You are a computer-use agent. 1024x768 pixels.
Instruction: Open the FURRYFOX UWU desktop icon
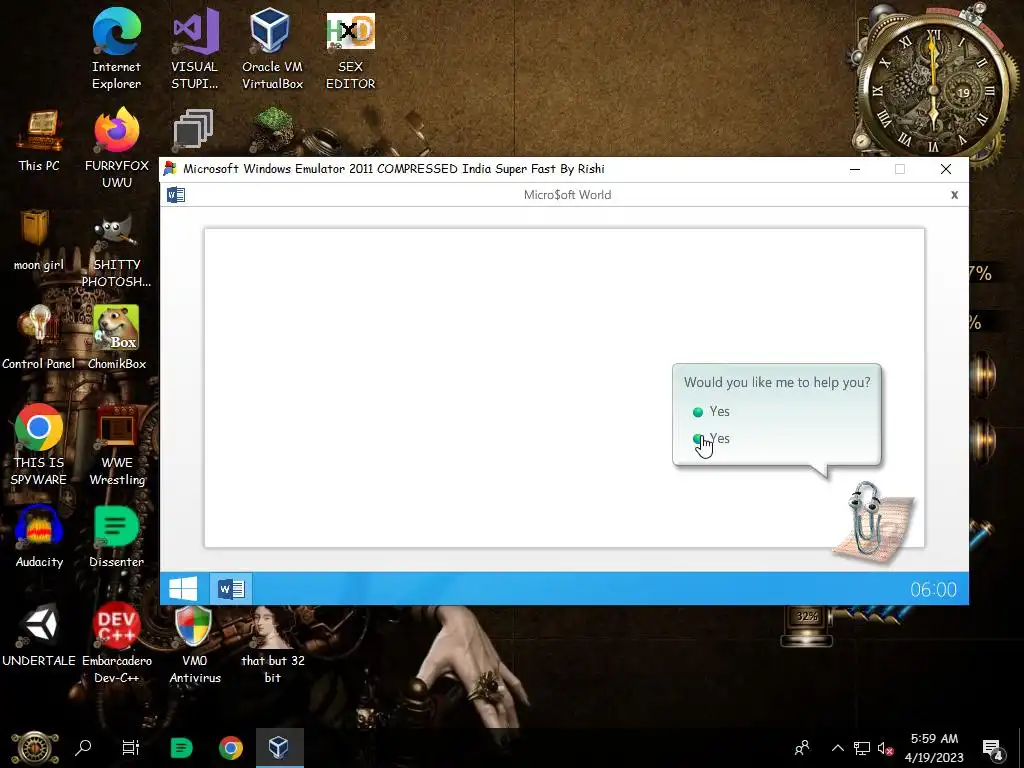[x=117, y=149]
